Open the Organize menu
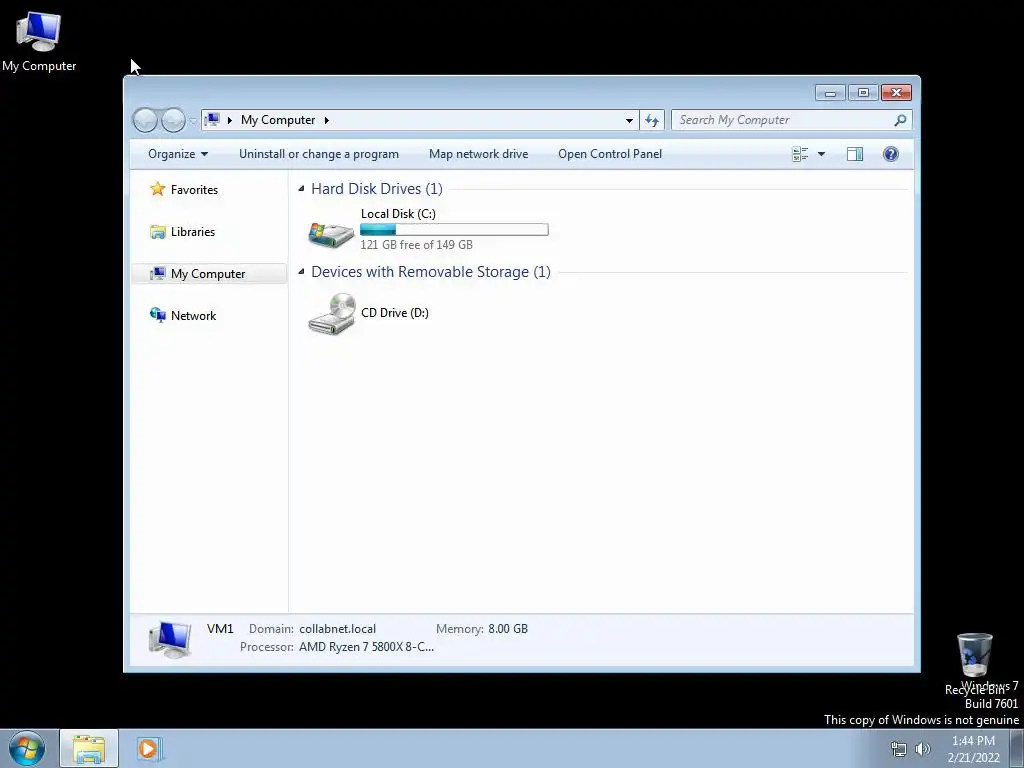The height and width of the screenshot is (768, 1024). tap(178, 154)
